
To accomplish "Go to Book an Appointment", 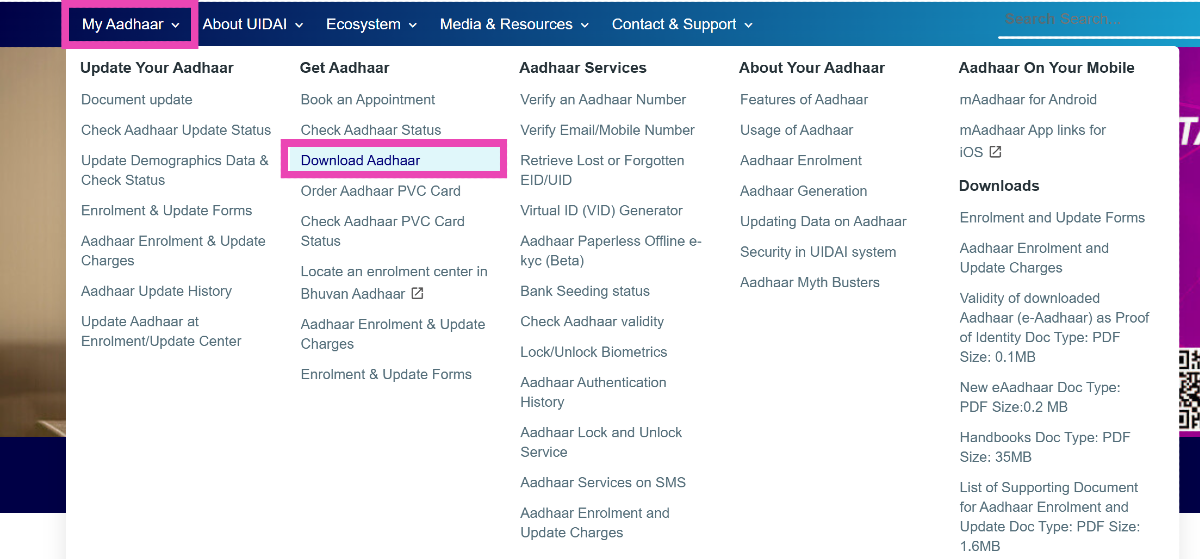I will point(368,100).
